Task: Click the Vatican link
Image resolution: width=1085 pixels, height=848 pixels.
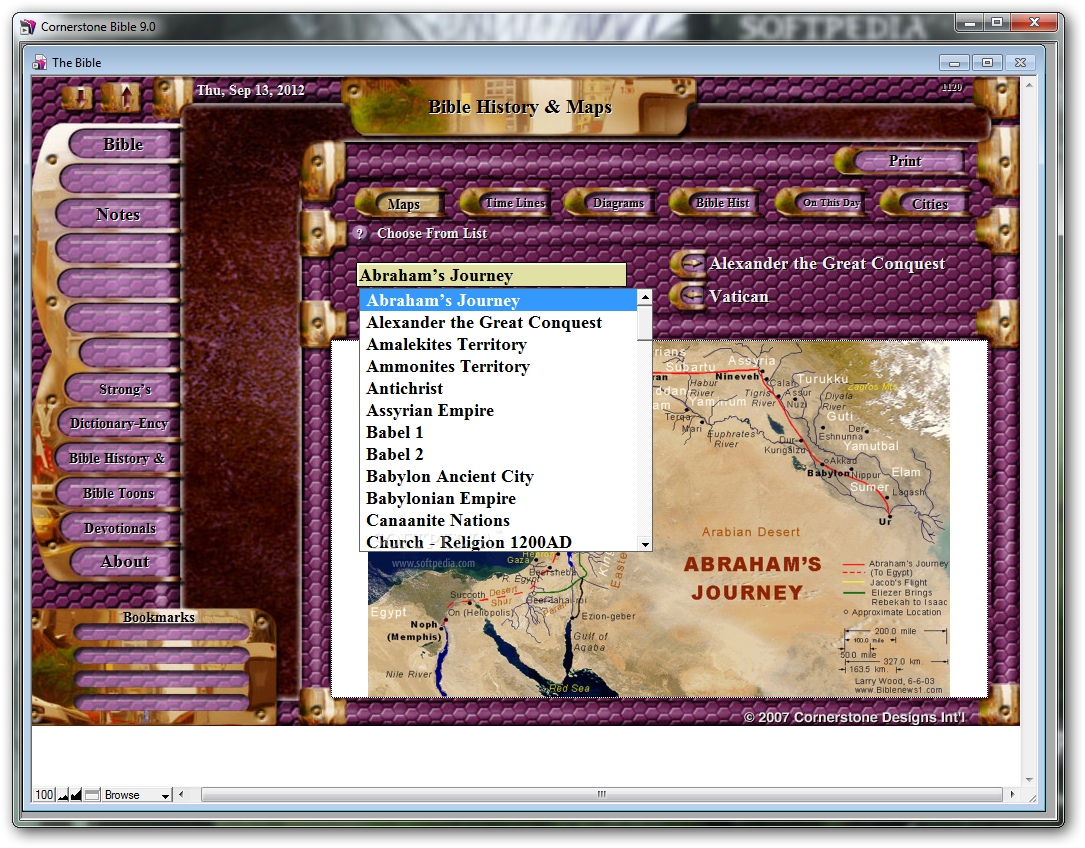Action: pyautogui.click(x=738, y=297)
